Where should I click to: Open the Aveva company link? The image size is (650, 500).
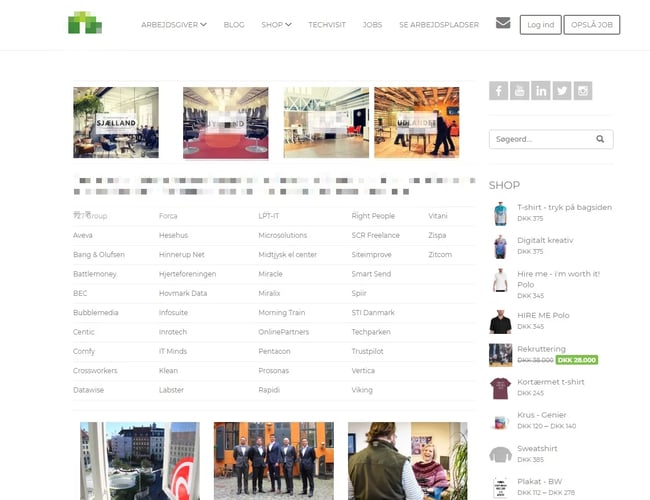[82, 235]
